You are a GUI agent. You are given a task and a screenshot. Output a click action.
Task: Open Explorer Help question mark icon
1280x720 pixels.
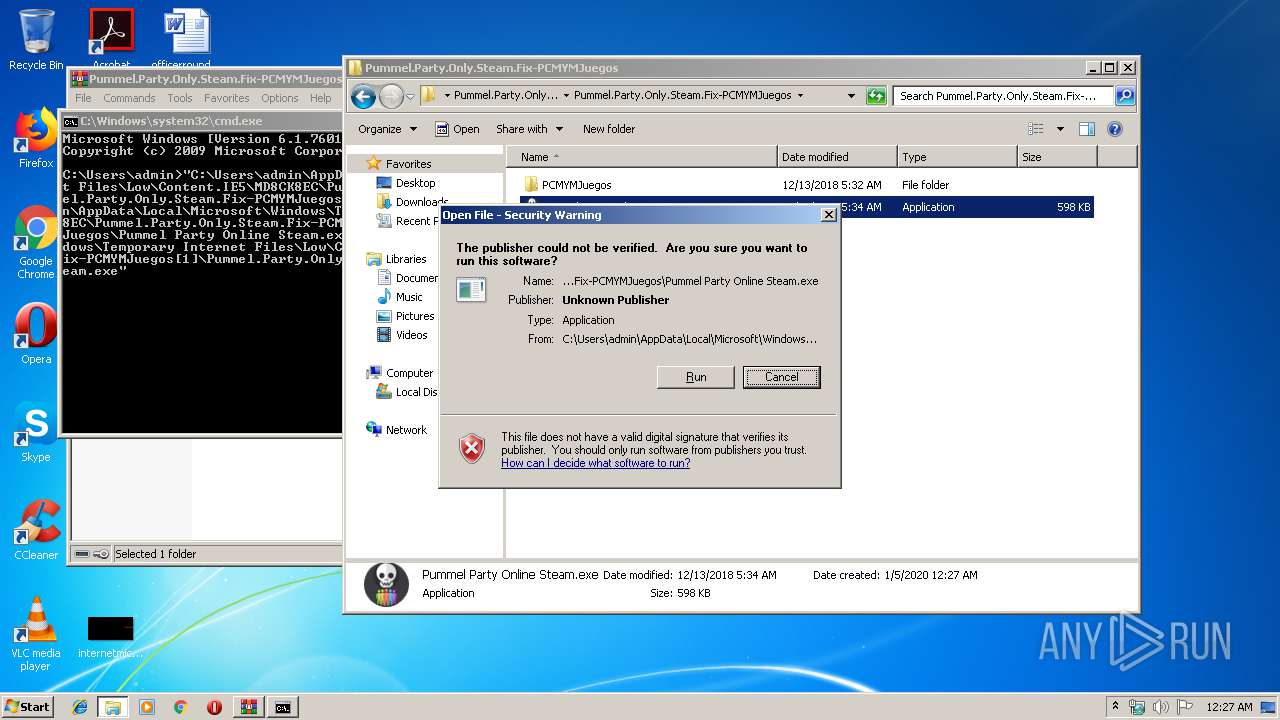tap(1115, 129)
